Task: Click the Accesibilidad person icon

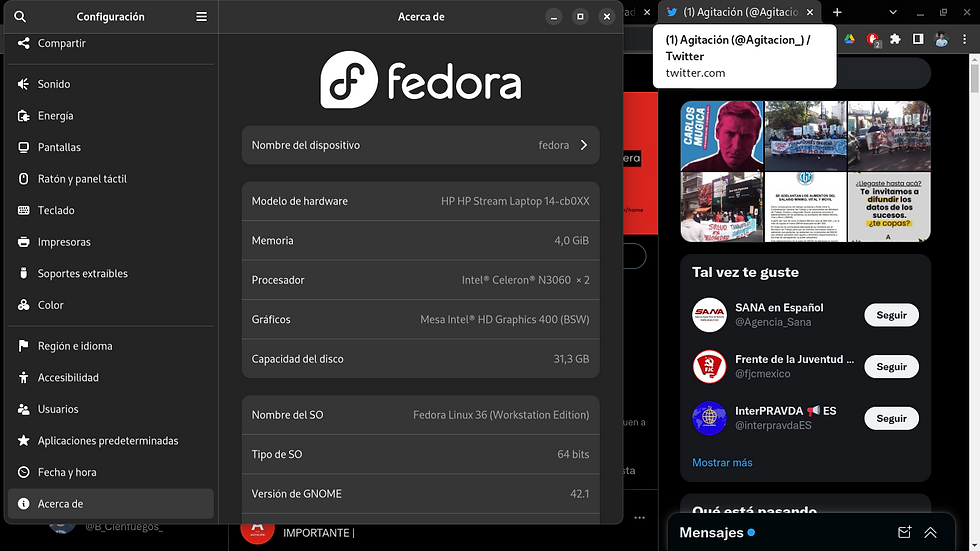Action: click(23, 377)
